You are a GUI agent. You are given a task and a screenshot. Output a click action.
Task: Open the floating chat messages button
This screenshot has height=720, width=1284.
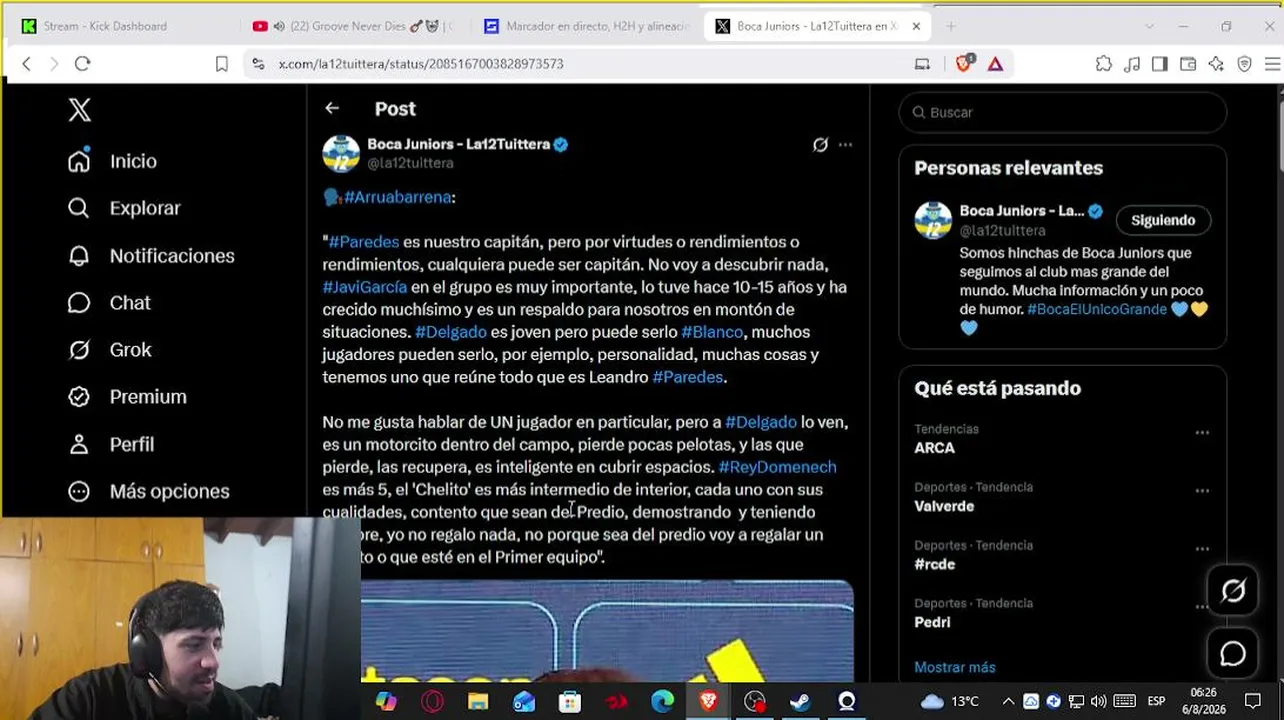[1233, 654]
